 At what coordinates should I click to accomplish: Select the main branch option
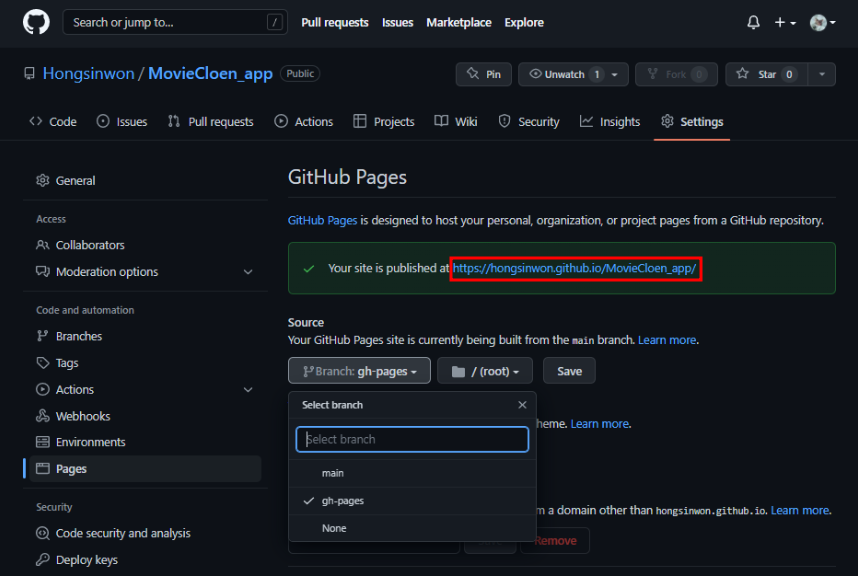(x=412, y=473)
